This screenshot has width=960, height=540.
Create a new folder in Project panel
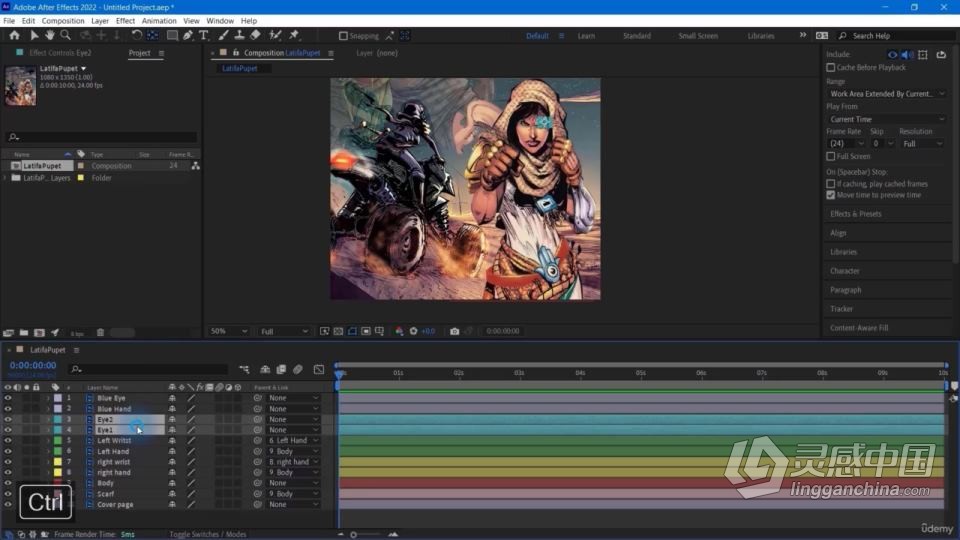point(24,333)
